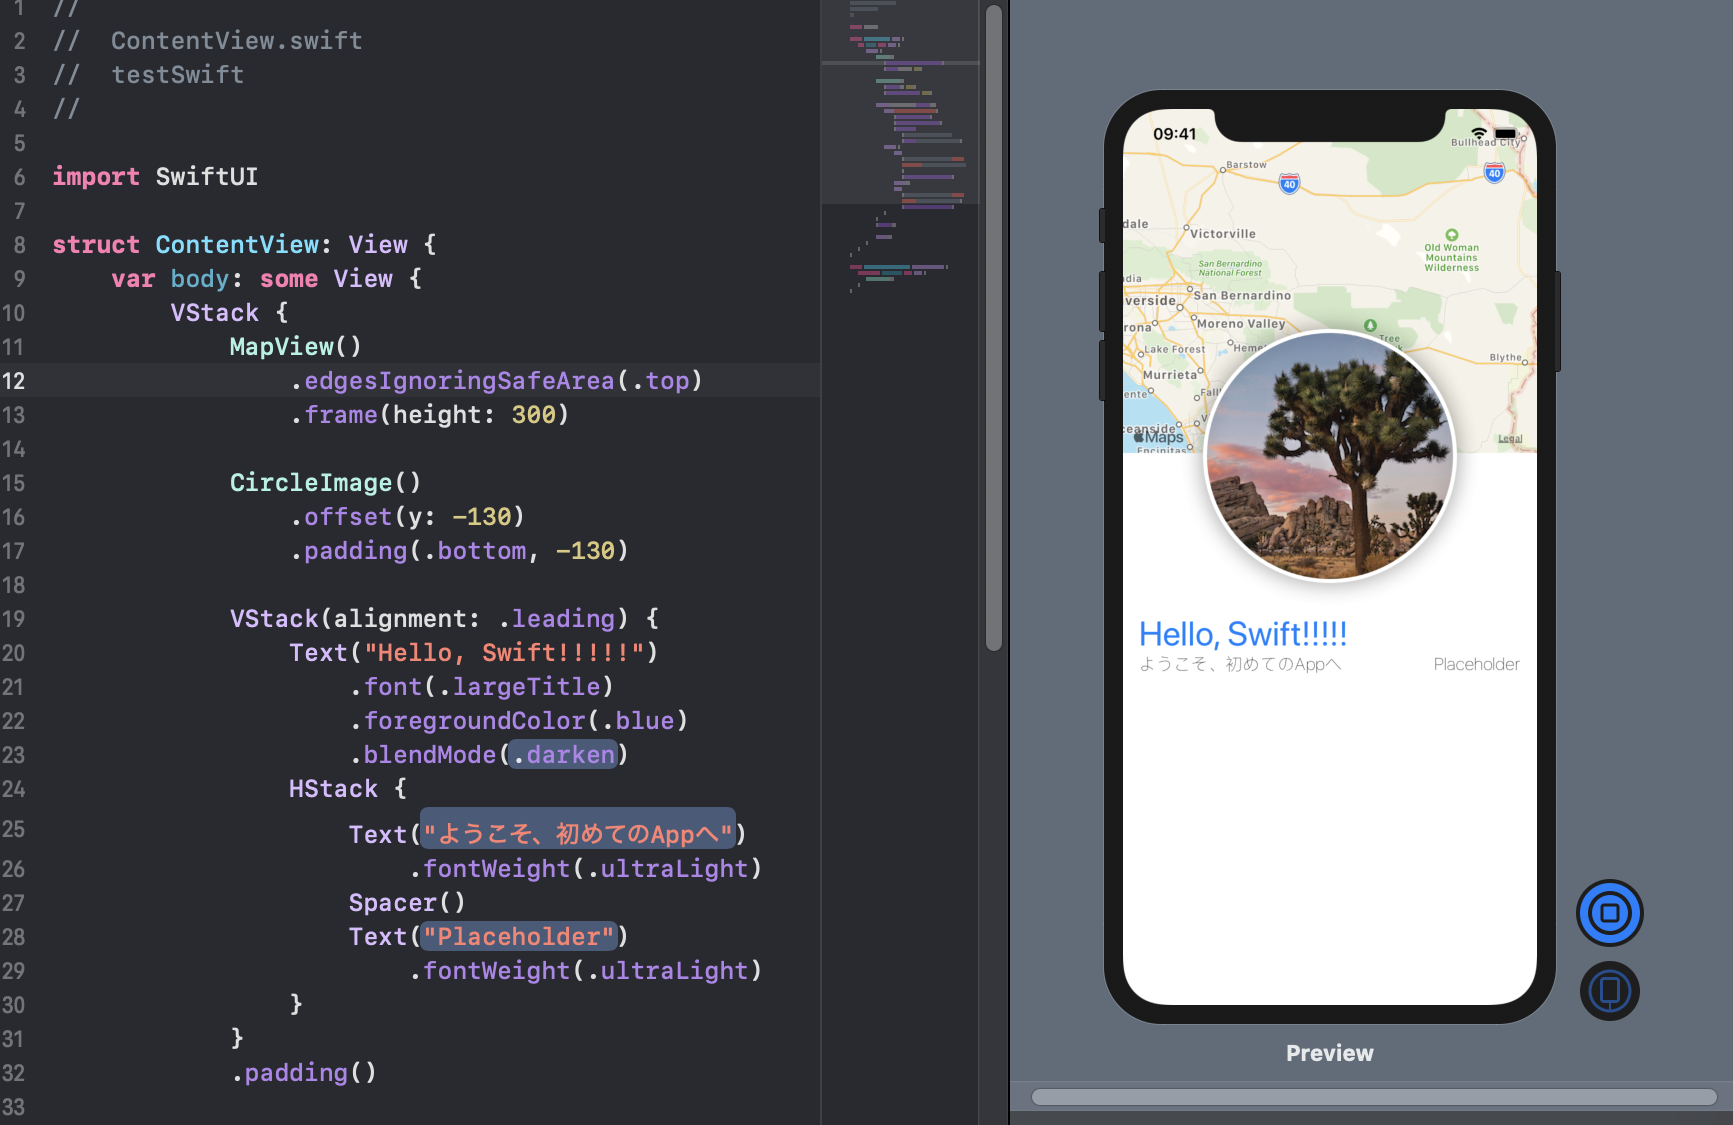The image size is (1733, 1125).
Task: Click the Live Preview play button
Action: 1609,912
